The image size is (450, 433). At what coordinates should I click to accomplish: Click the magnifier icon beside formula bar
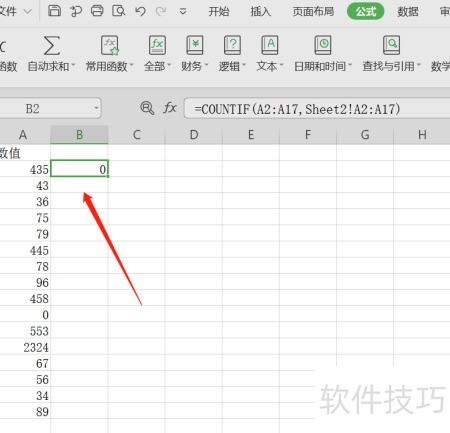(147, 108)
